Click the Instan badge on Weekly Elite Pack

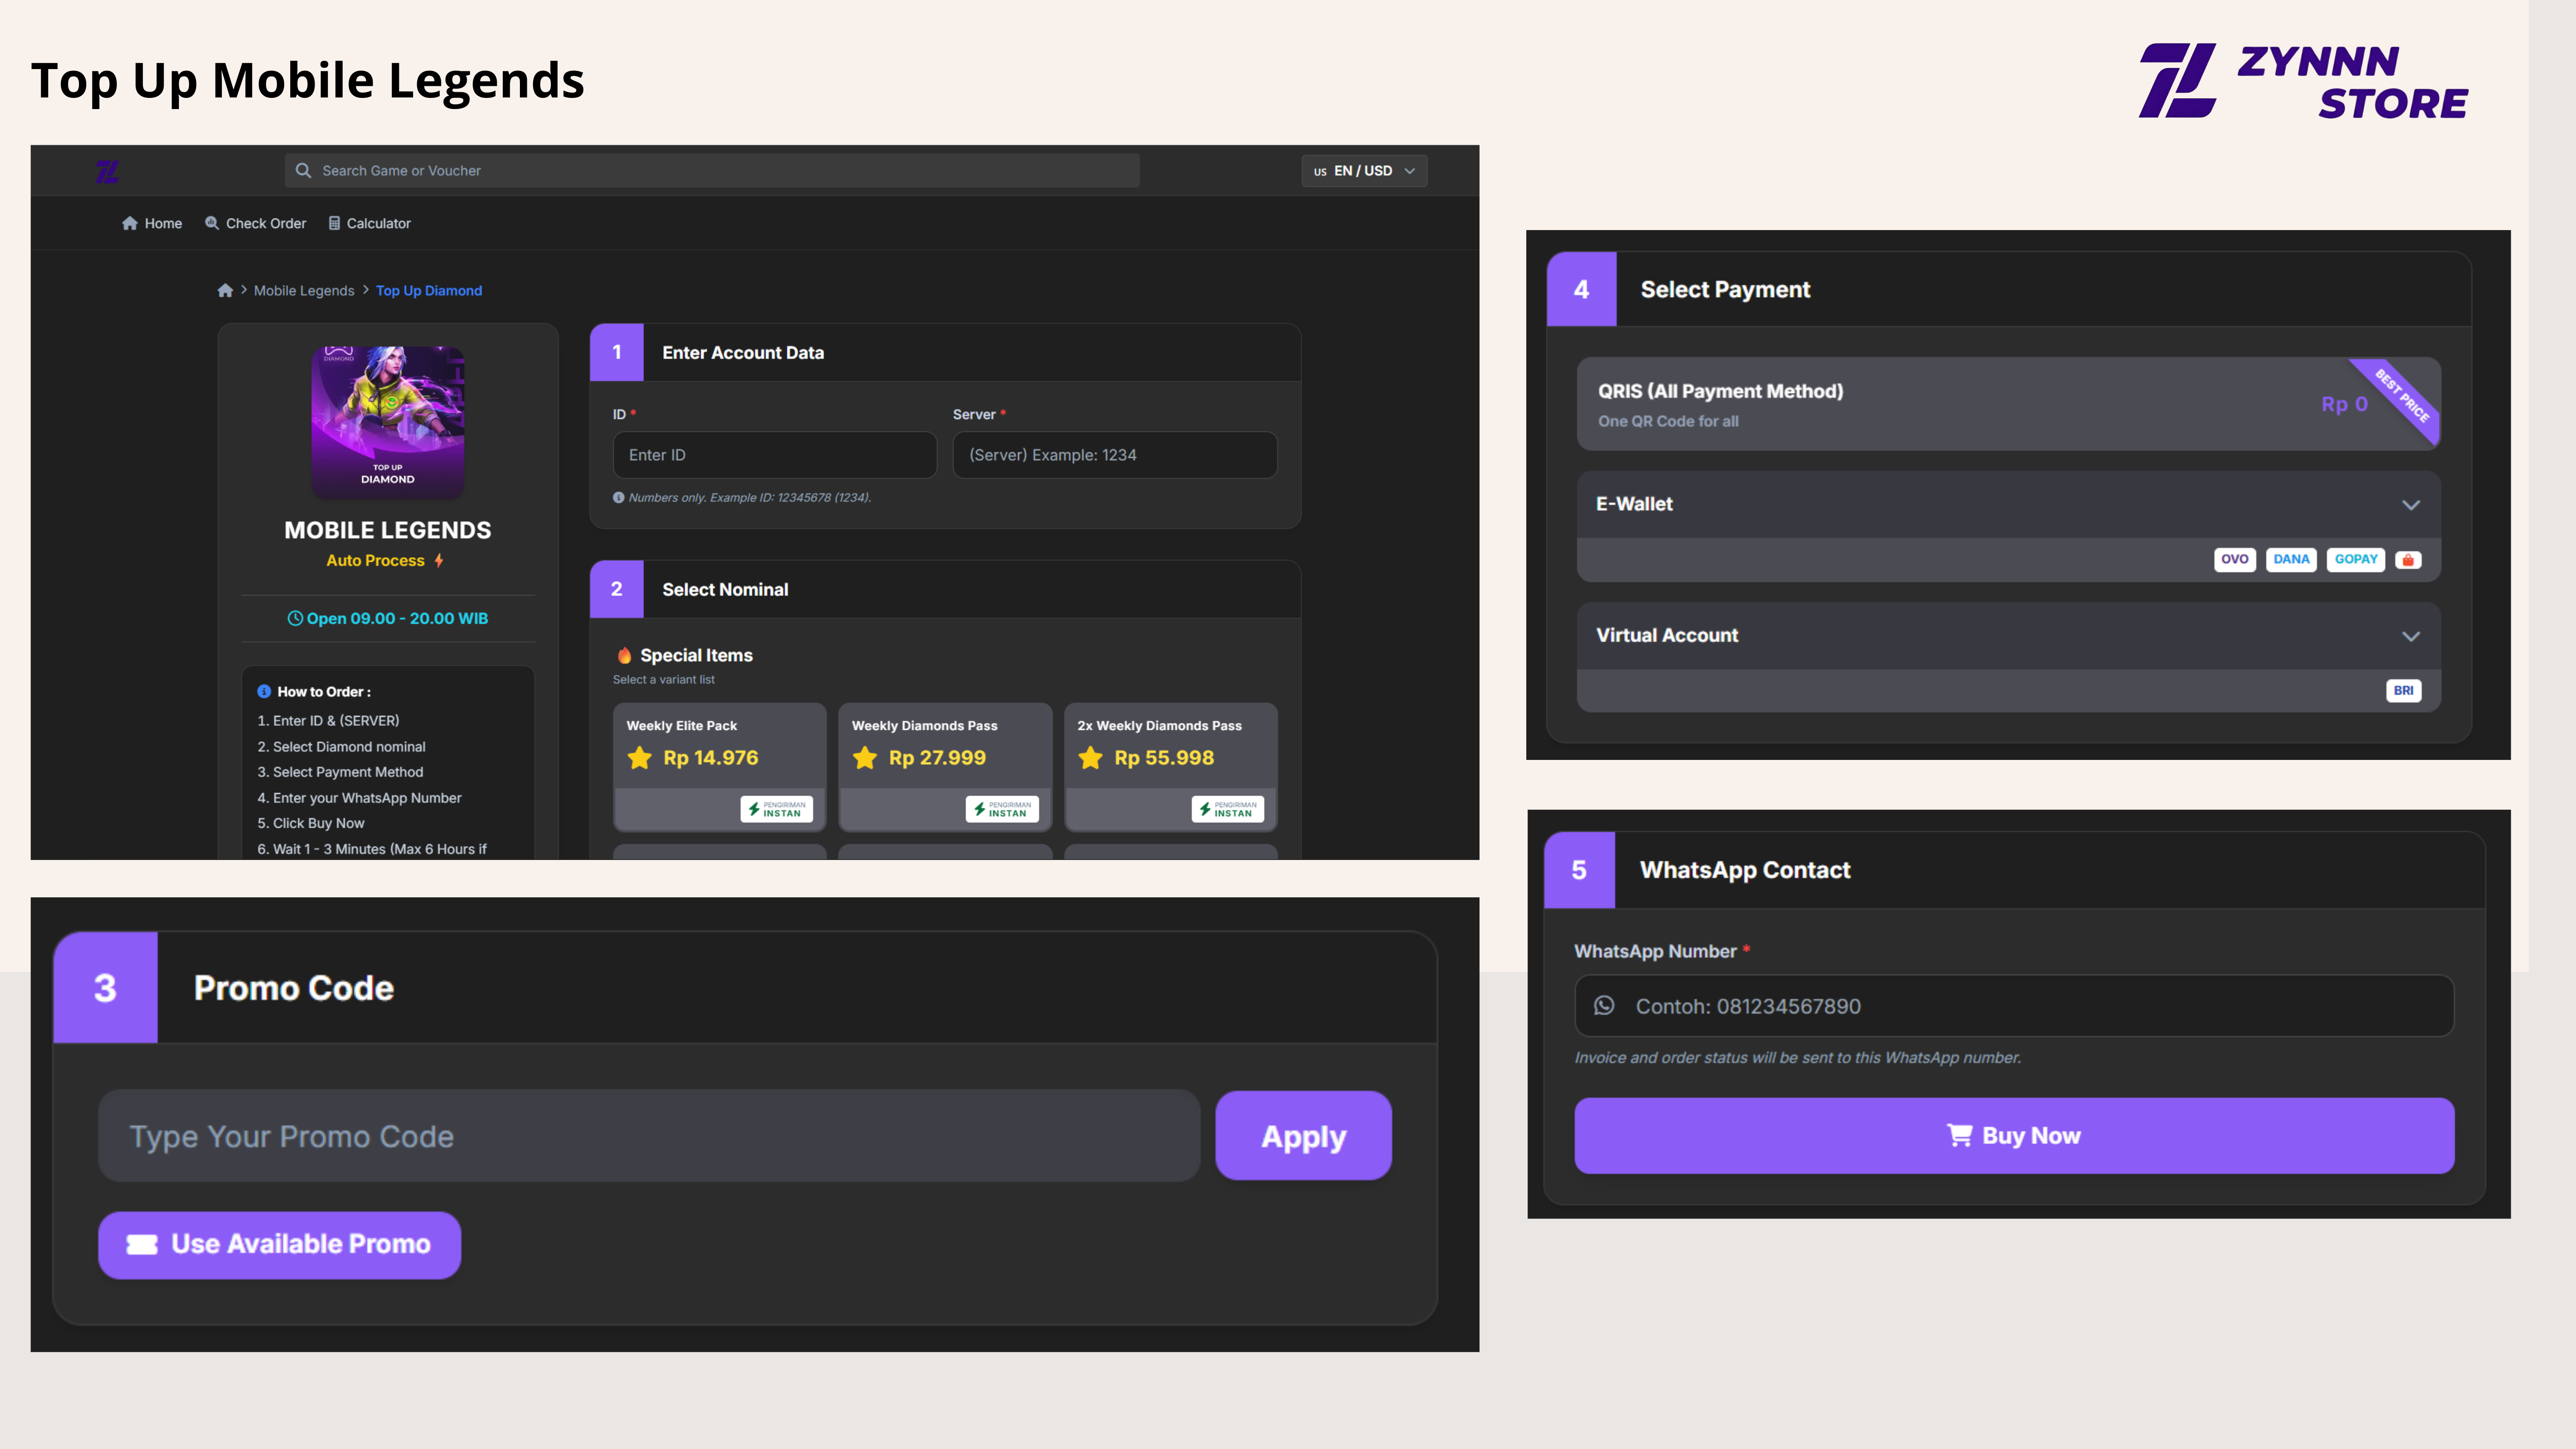coord(777,809)
